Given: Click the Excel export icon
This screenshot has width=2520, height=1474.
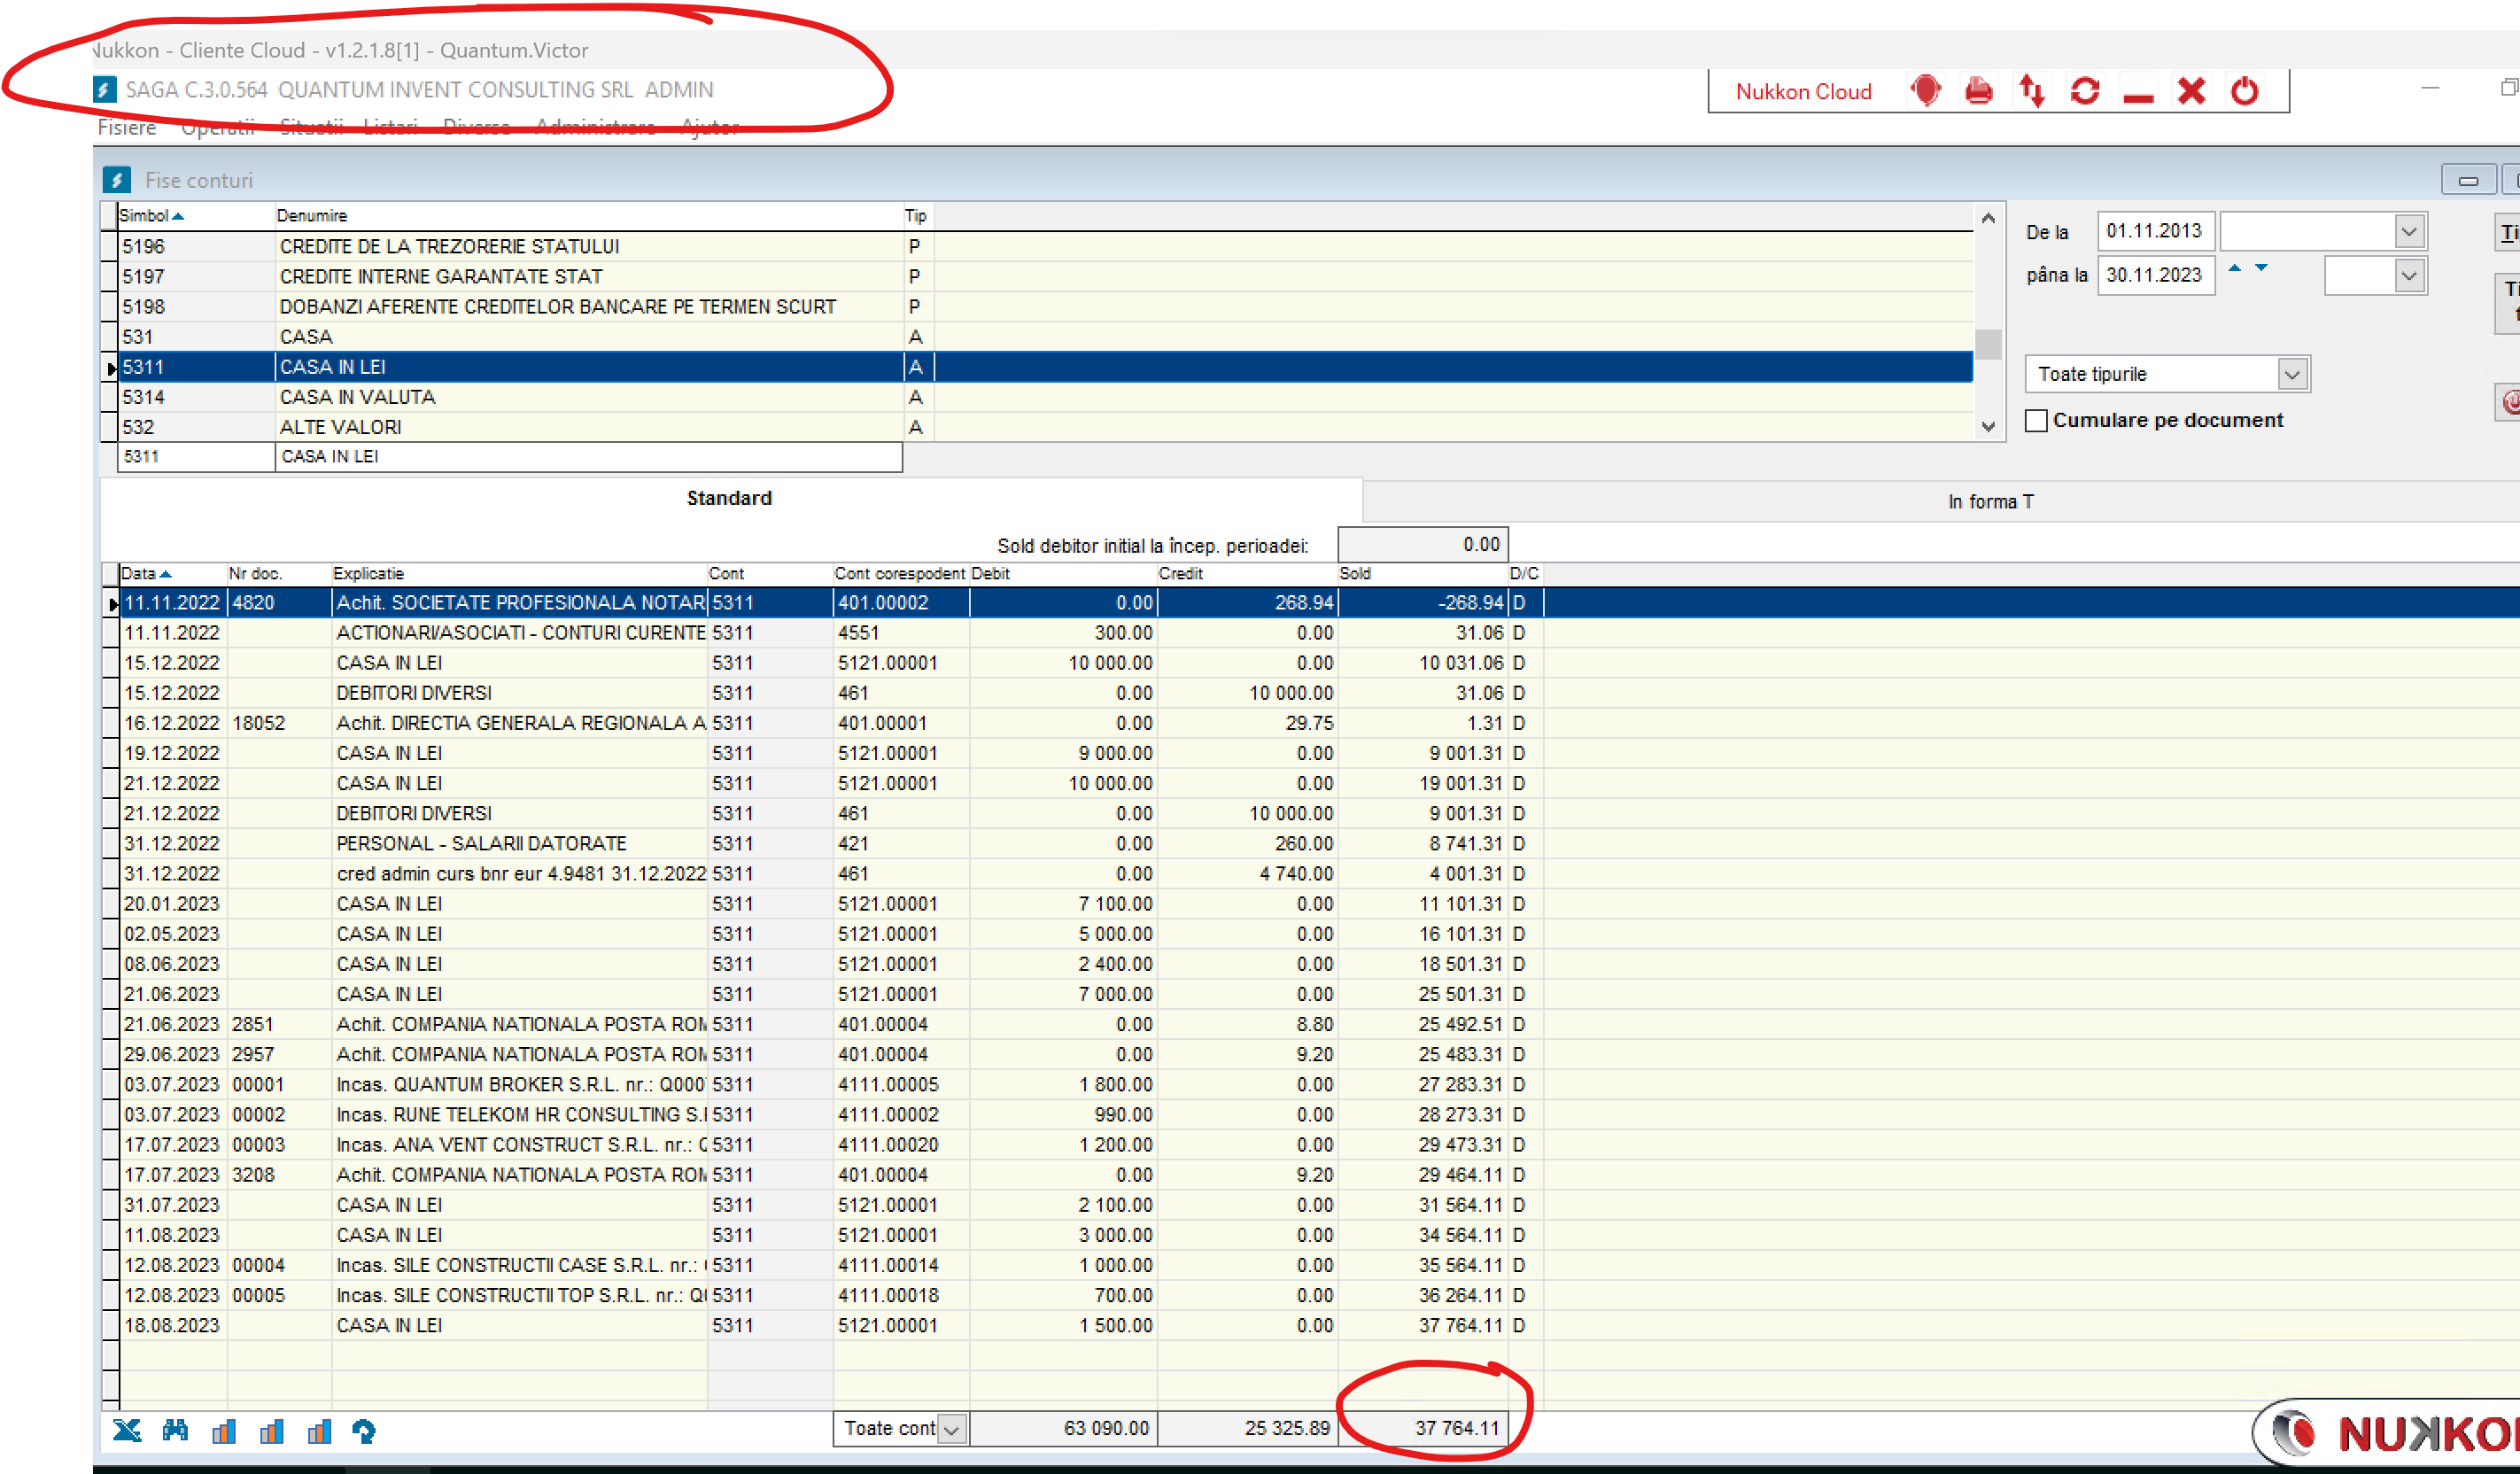Looking at the screenshot, I should (x=127, y=1431).
